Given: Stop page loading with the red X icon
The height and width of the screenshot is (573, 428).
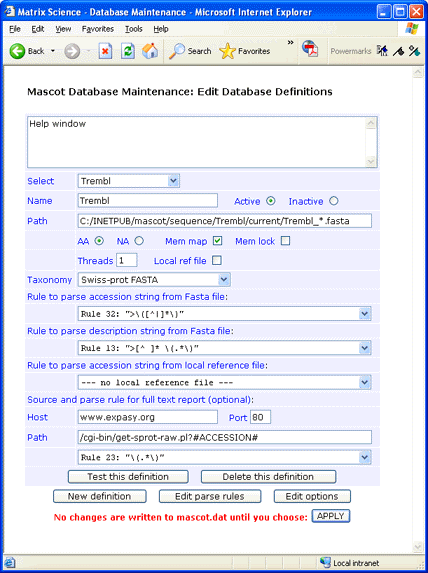Looking at the screenshot, I should tap(105, 51).
